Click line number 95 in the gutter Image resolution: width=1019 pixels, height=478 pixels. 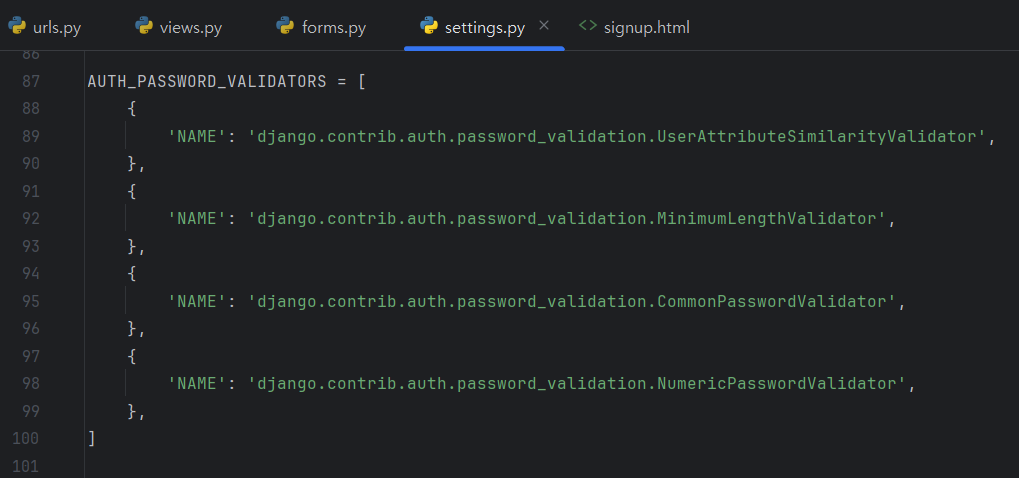30,301
